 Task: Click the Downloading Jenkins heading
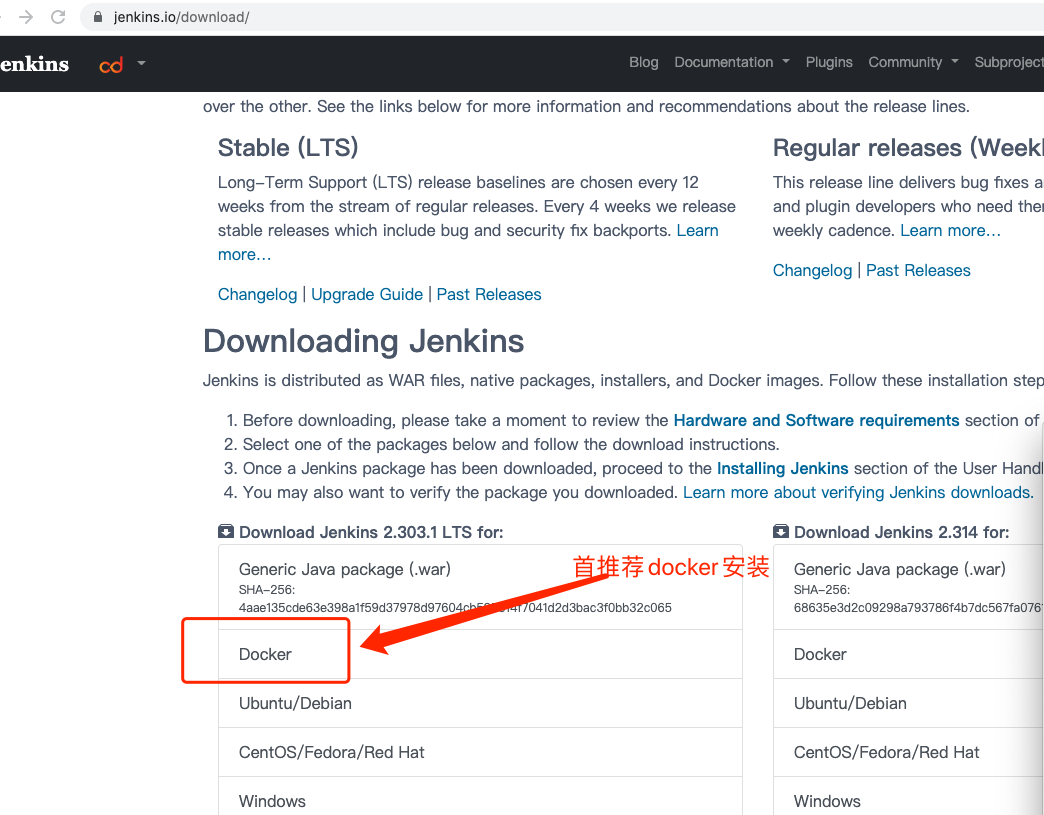[x=364, y=341]
